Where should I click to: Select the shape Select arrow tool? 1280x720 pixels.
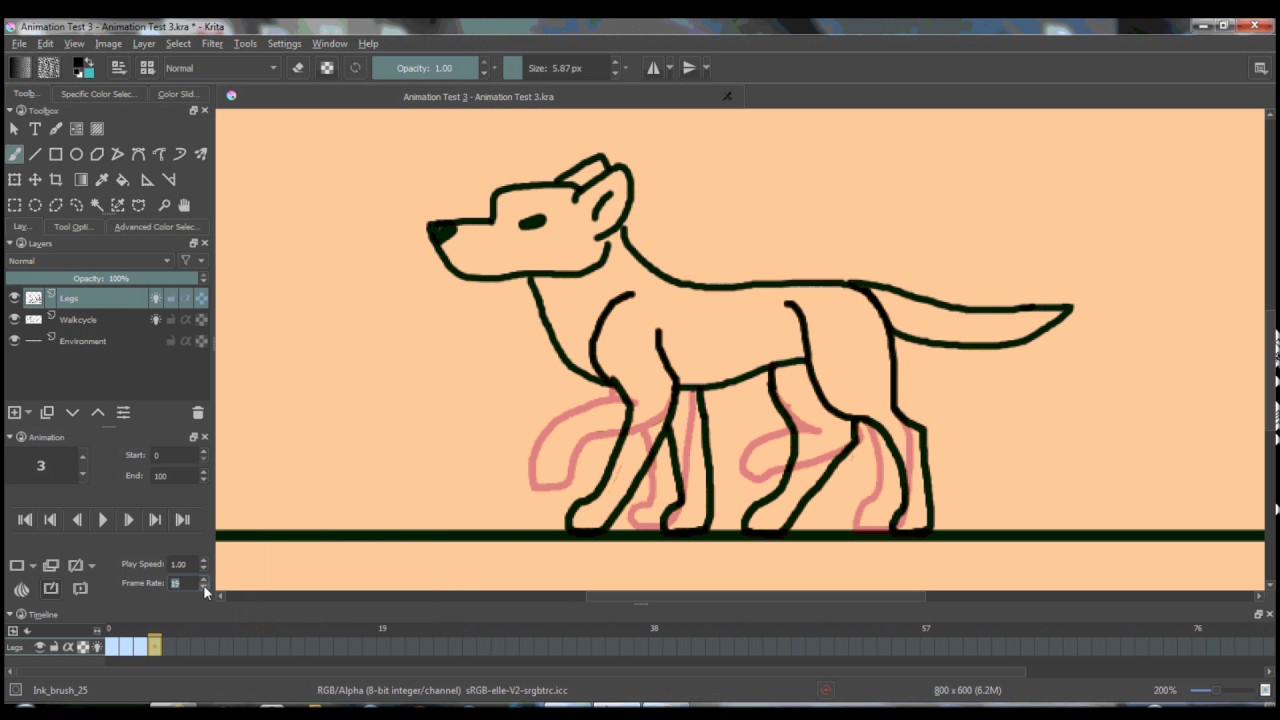pos(14,129)
